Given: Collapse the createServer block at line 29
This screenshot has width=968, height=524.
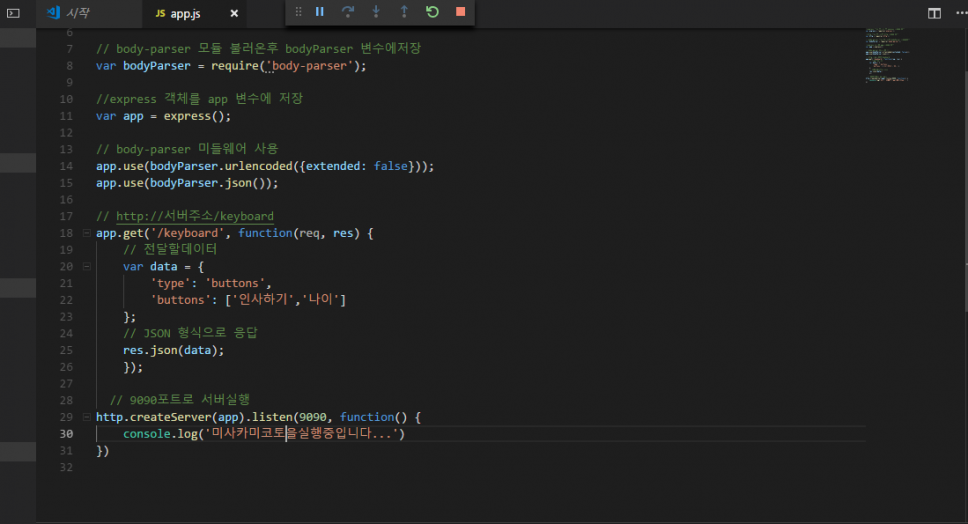Looking at the screenshot, I should tap(86, 417).
